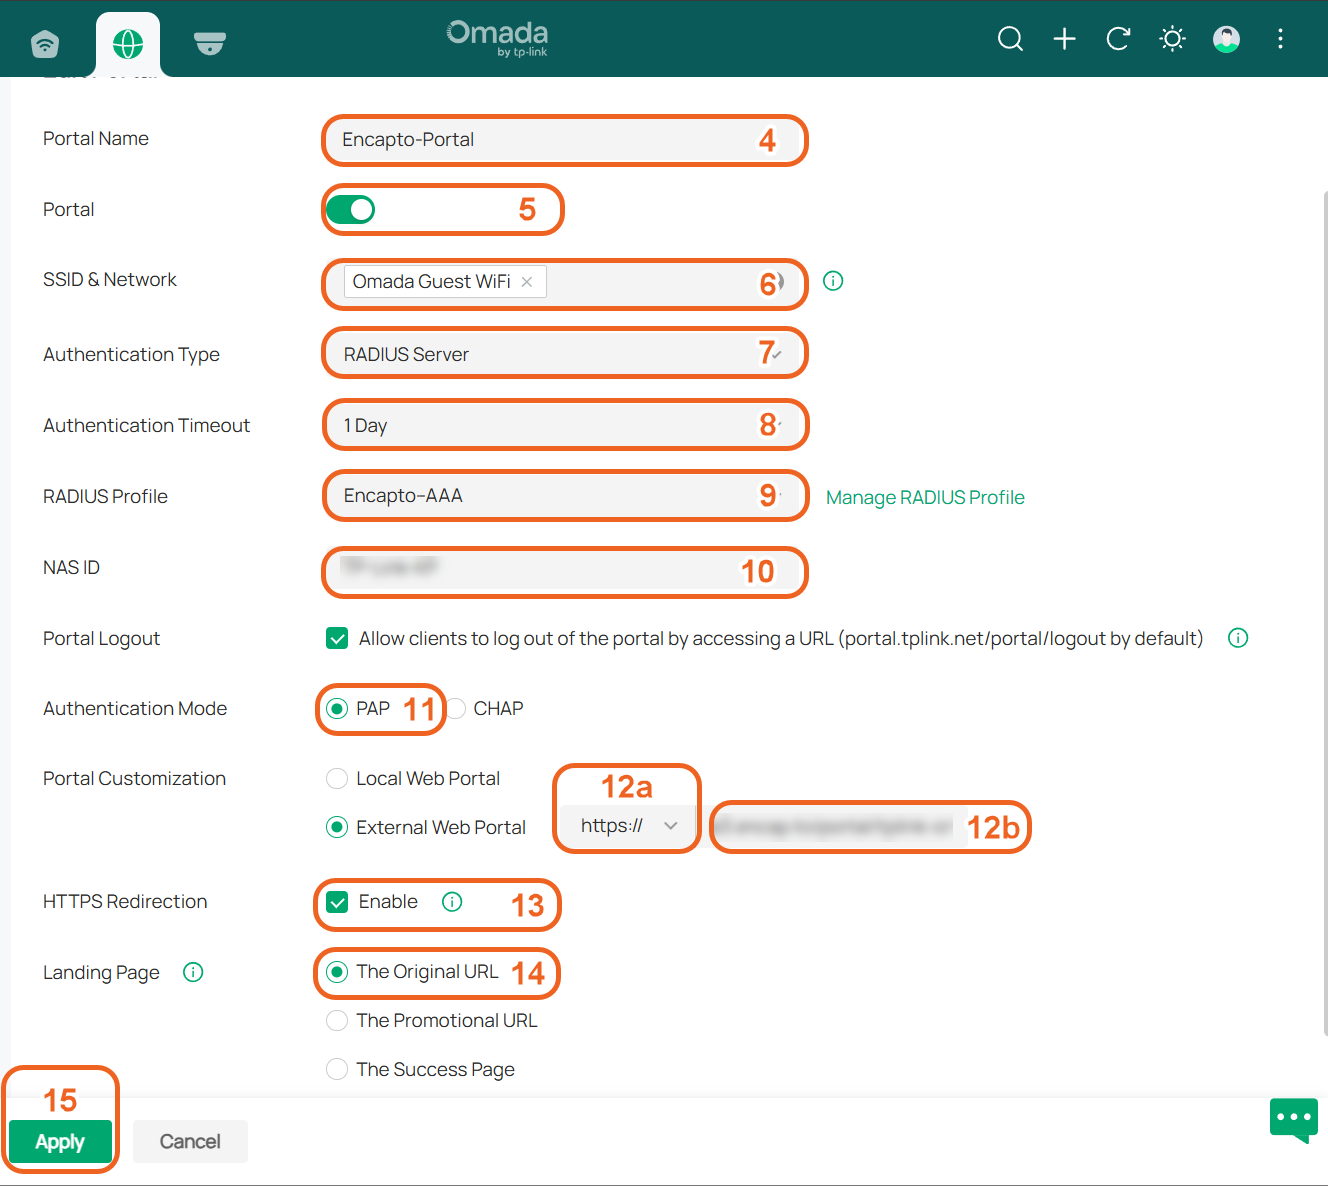Viewport: 1328px width, 1186px height.
Task: Click the Portal Name input field
Action: (565, 140)
